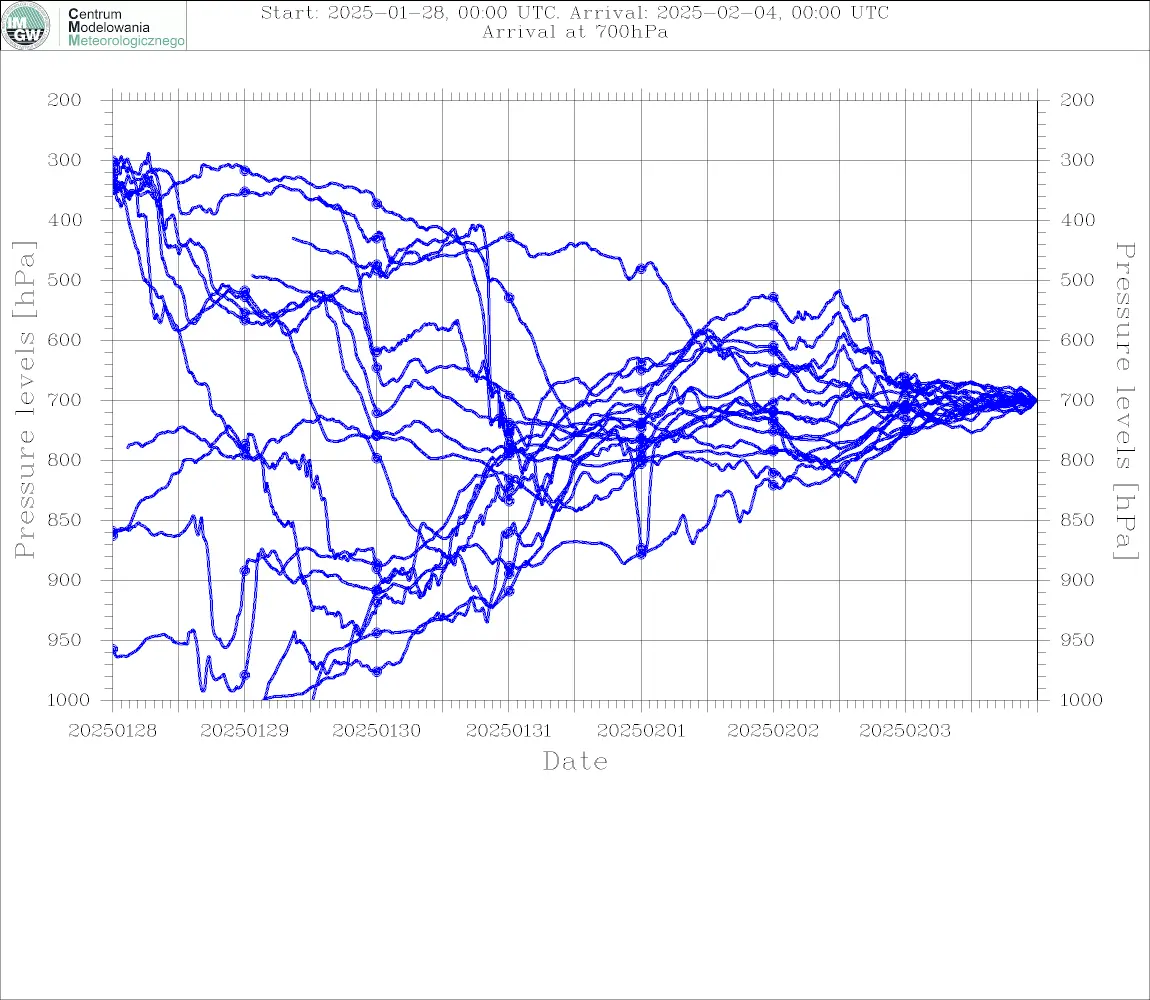Viewport: 1150px width, 1000px height.
Task: Click the date label 20250130
Action: point(376,731)
